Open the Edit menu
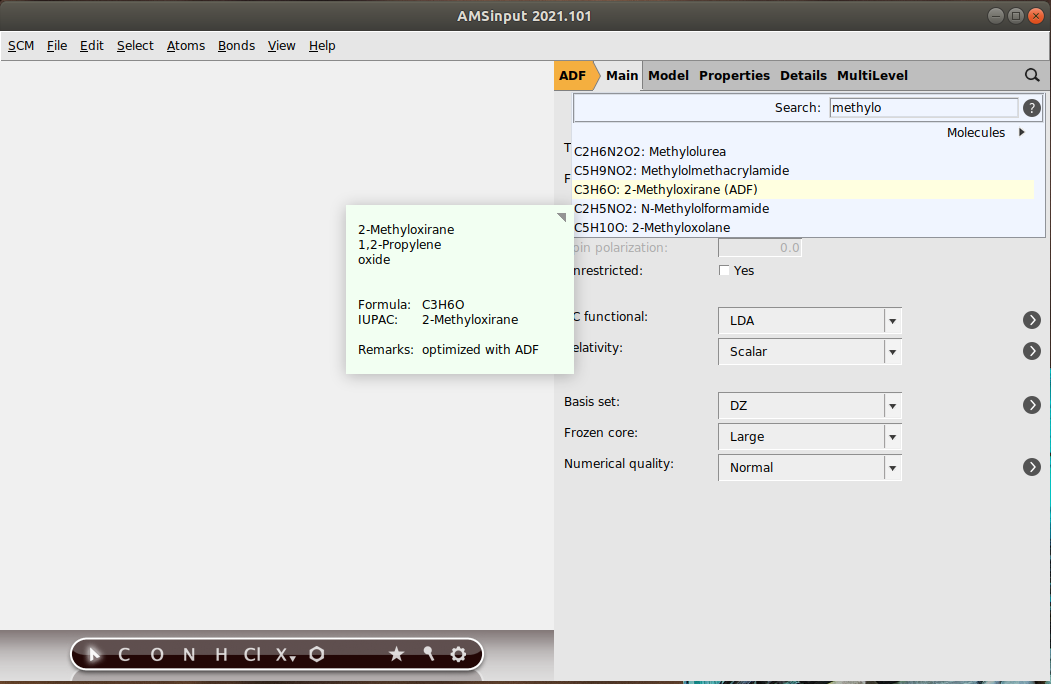1051x684 pixels. click(92, 46)
